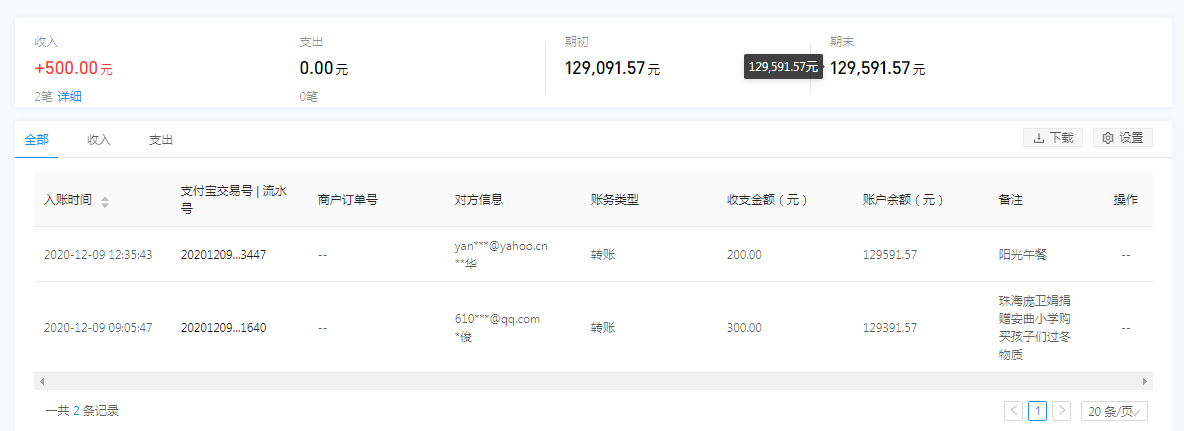Viewport: 1184px width, 431px height.
Task: Click the 账户余额（元） column header
Action: click(x=903, y=200)
